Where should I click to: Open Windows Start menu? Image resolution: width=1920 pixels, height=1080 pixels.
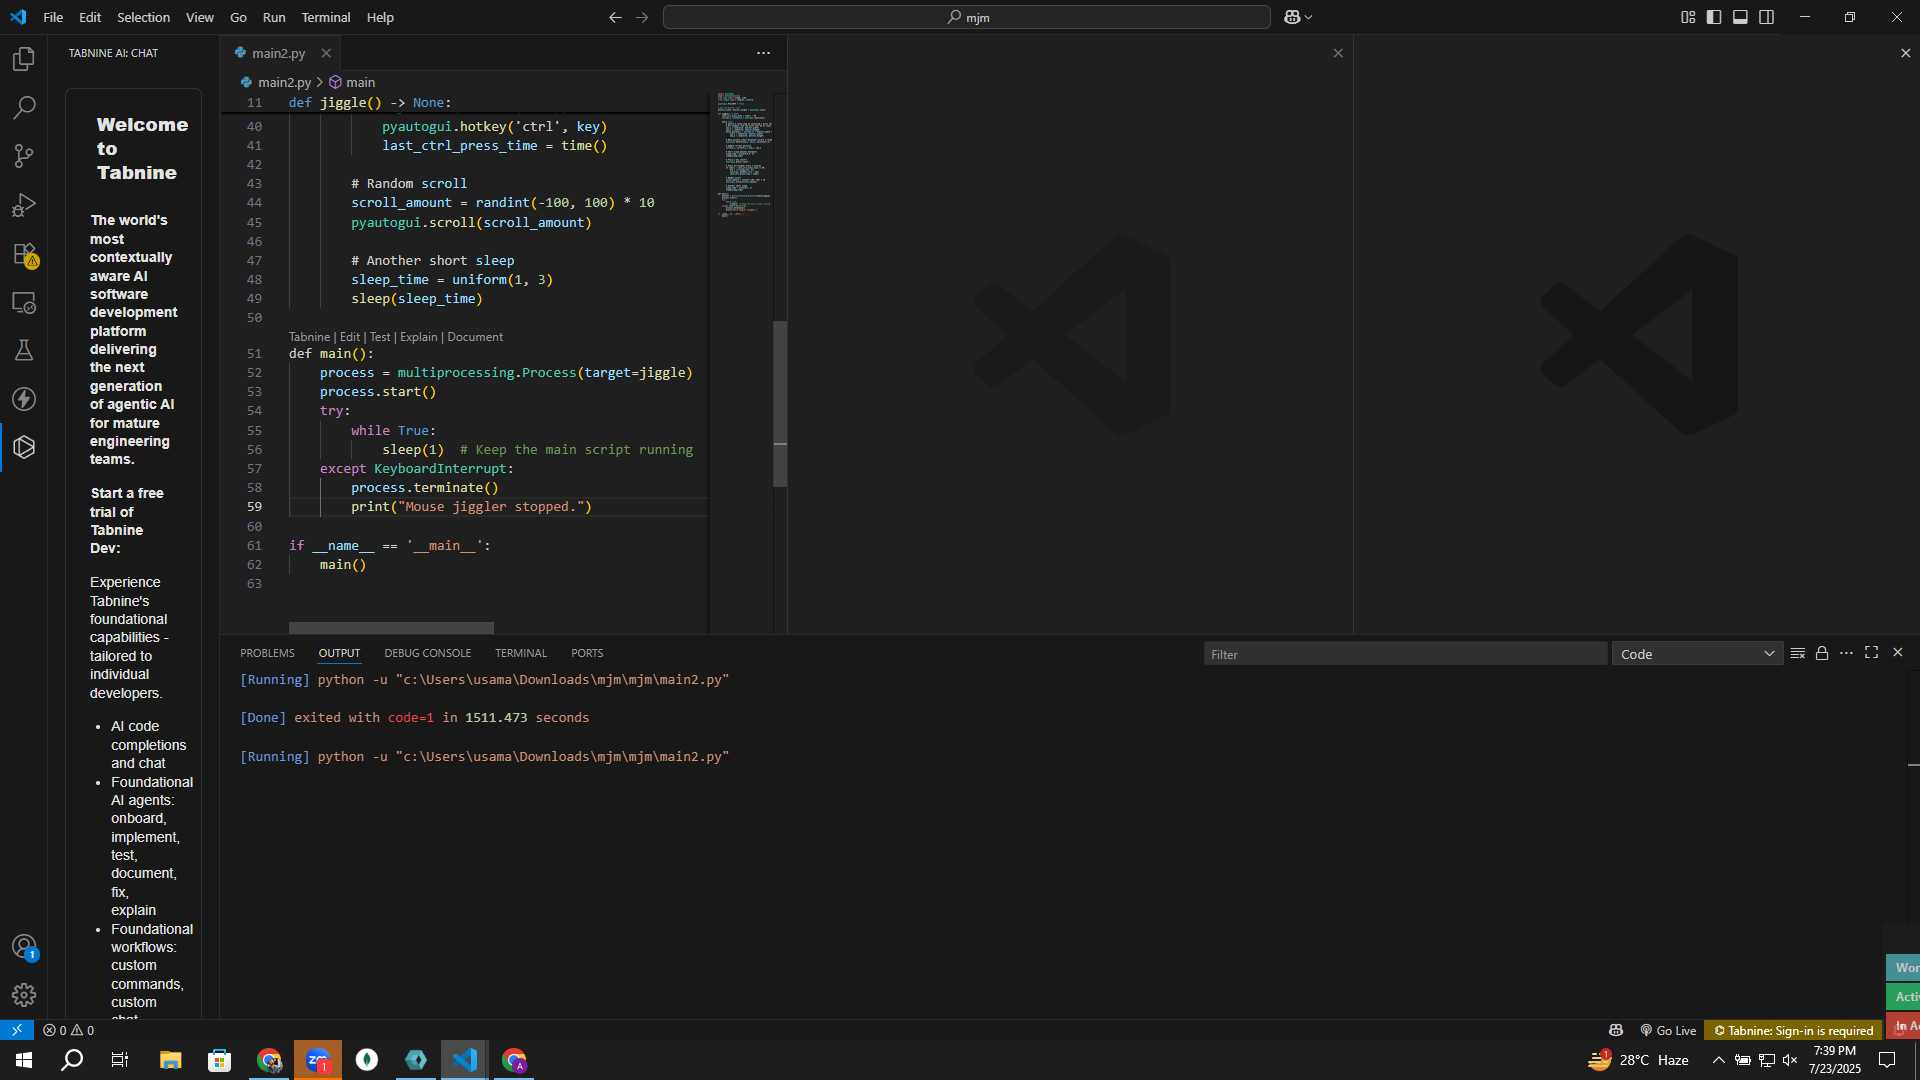(x=24, y=1060)
